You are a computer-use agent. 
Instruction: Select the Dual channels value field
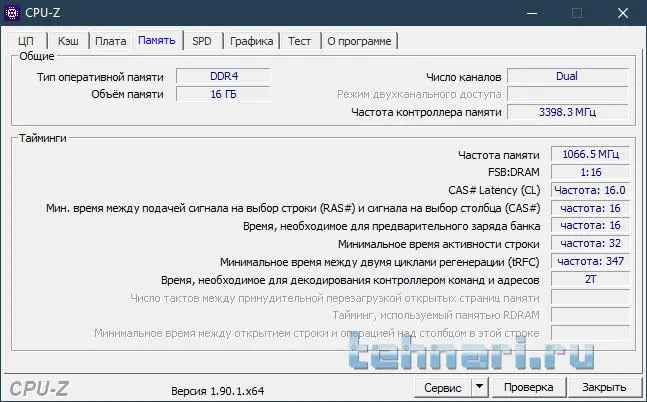(x=567, y=76)
